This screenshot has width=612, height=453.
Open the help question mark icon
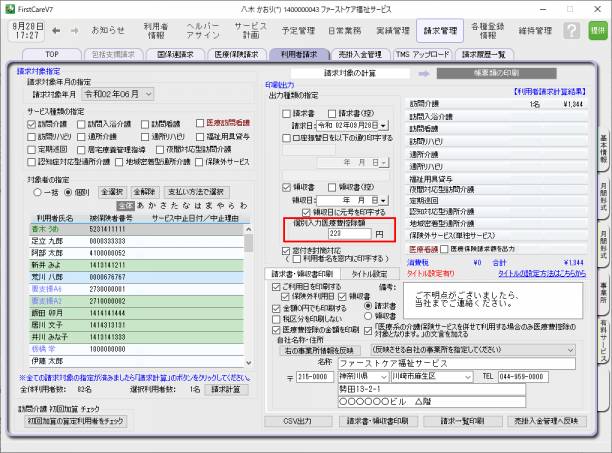pyautogui.click(x=573, y=31)
